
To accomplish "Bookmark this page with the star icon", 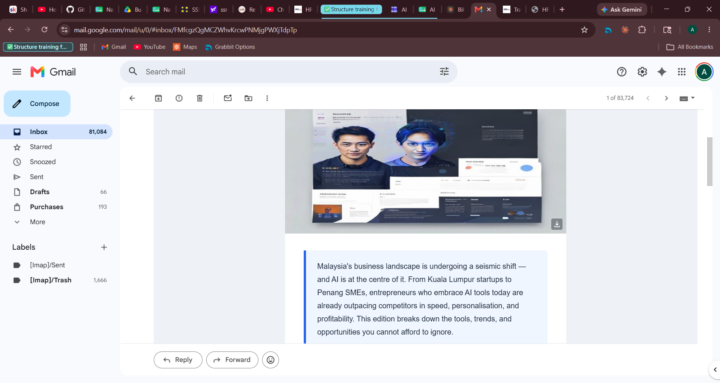I will [584, 30].
